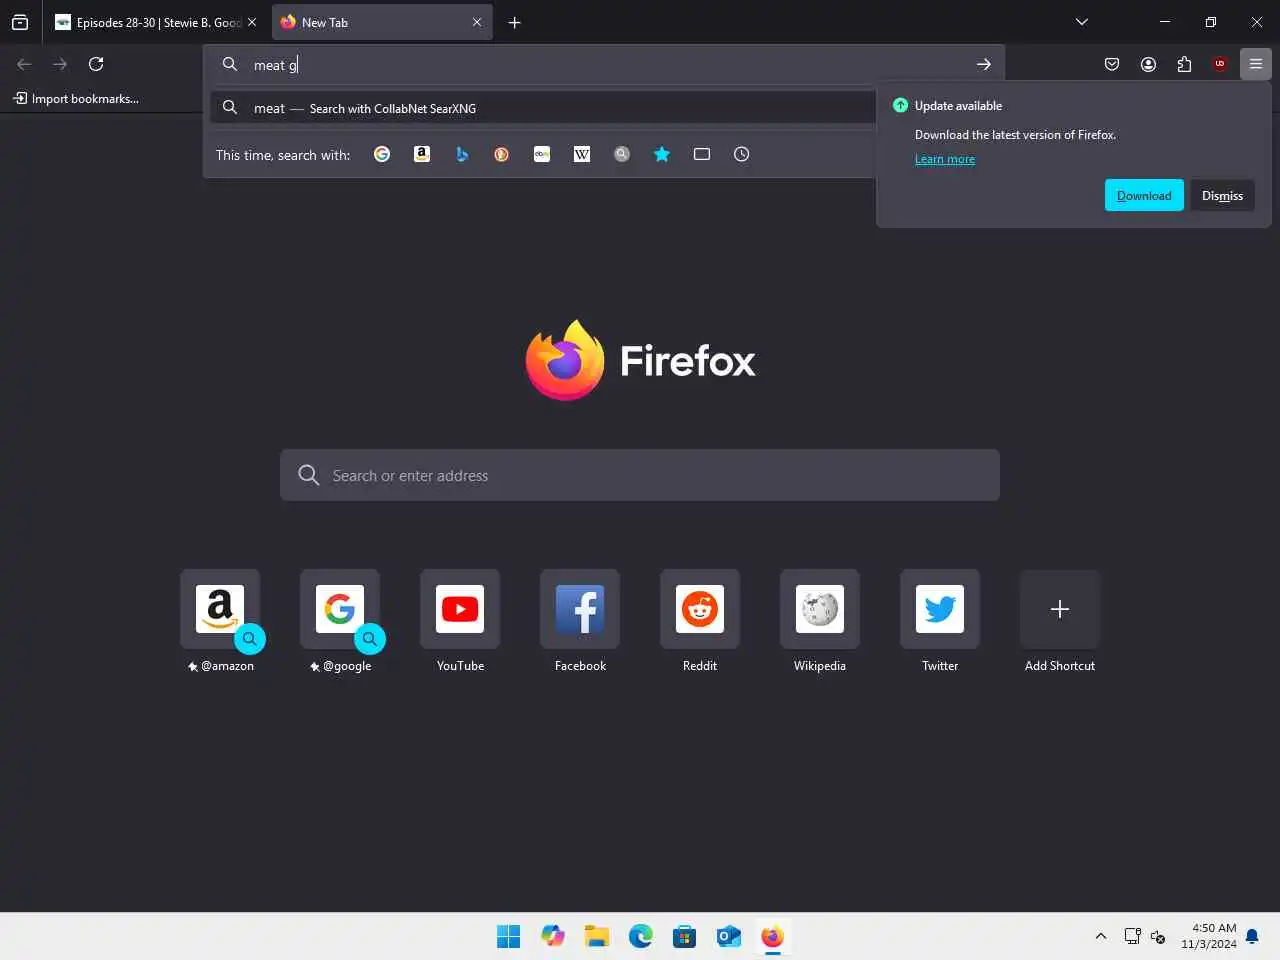Expand the list all tabs dropdown

[x=1082, y=22]
